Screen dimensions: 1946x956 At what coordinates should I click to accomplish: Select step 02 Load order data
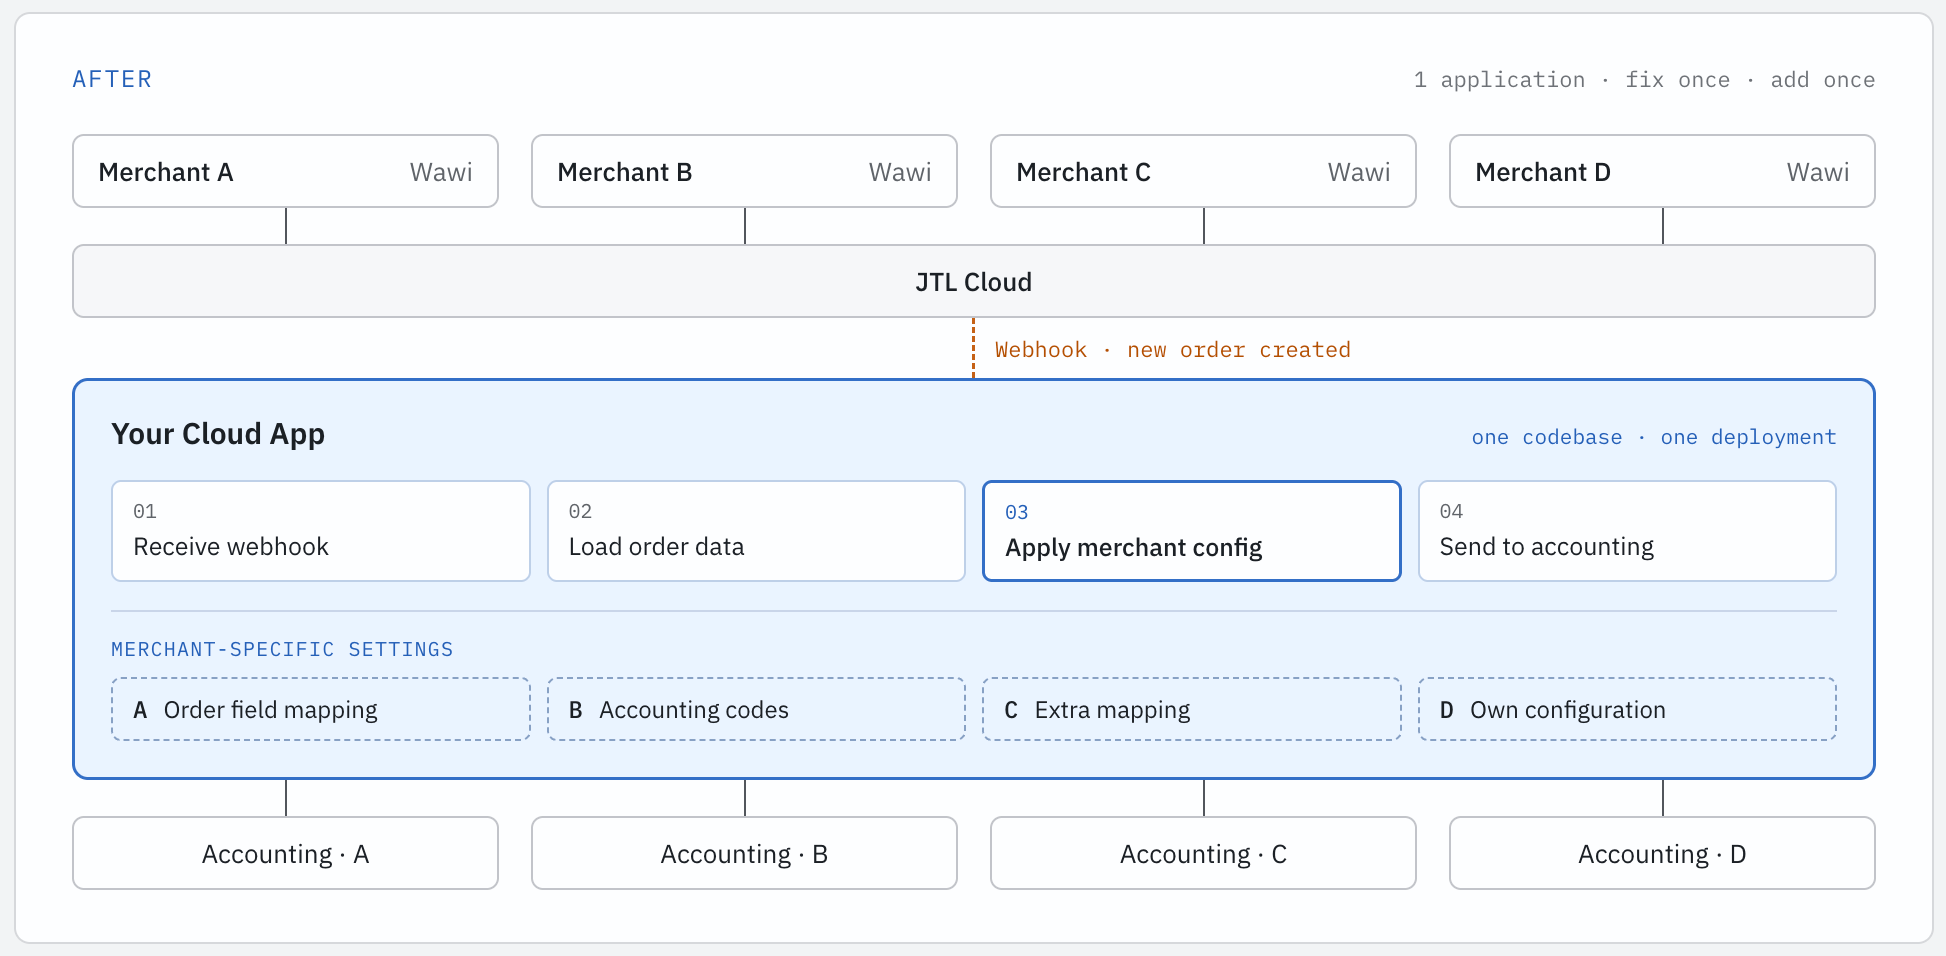click(756, 531)
